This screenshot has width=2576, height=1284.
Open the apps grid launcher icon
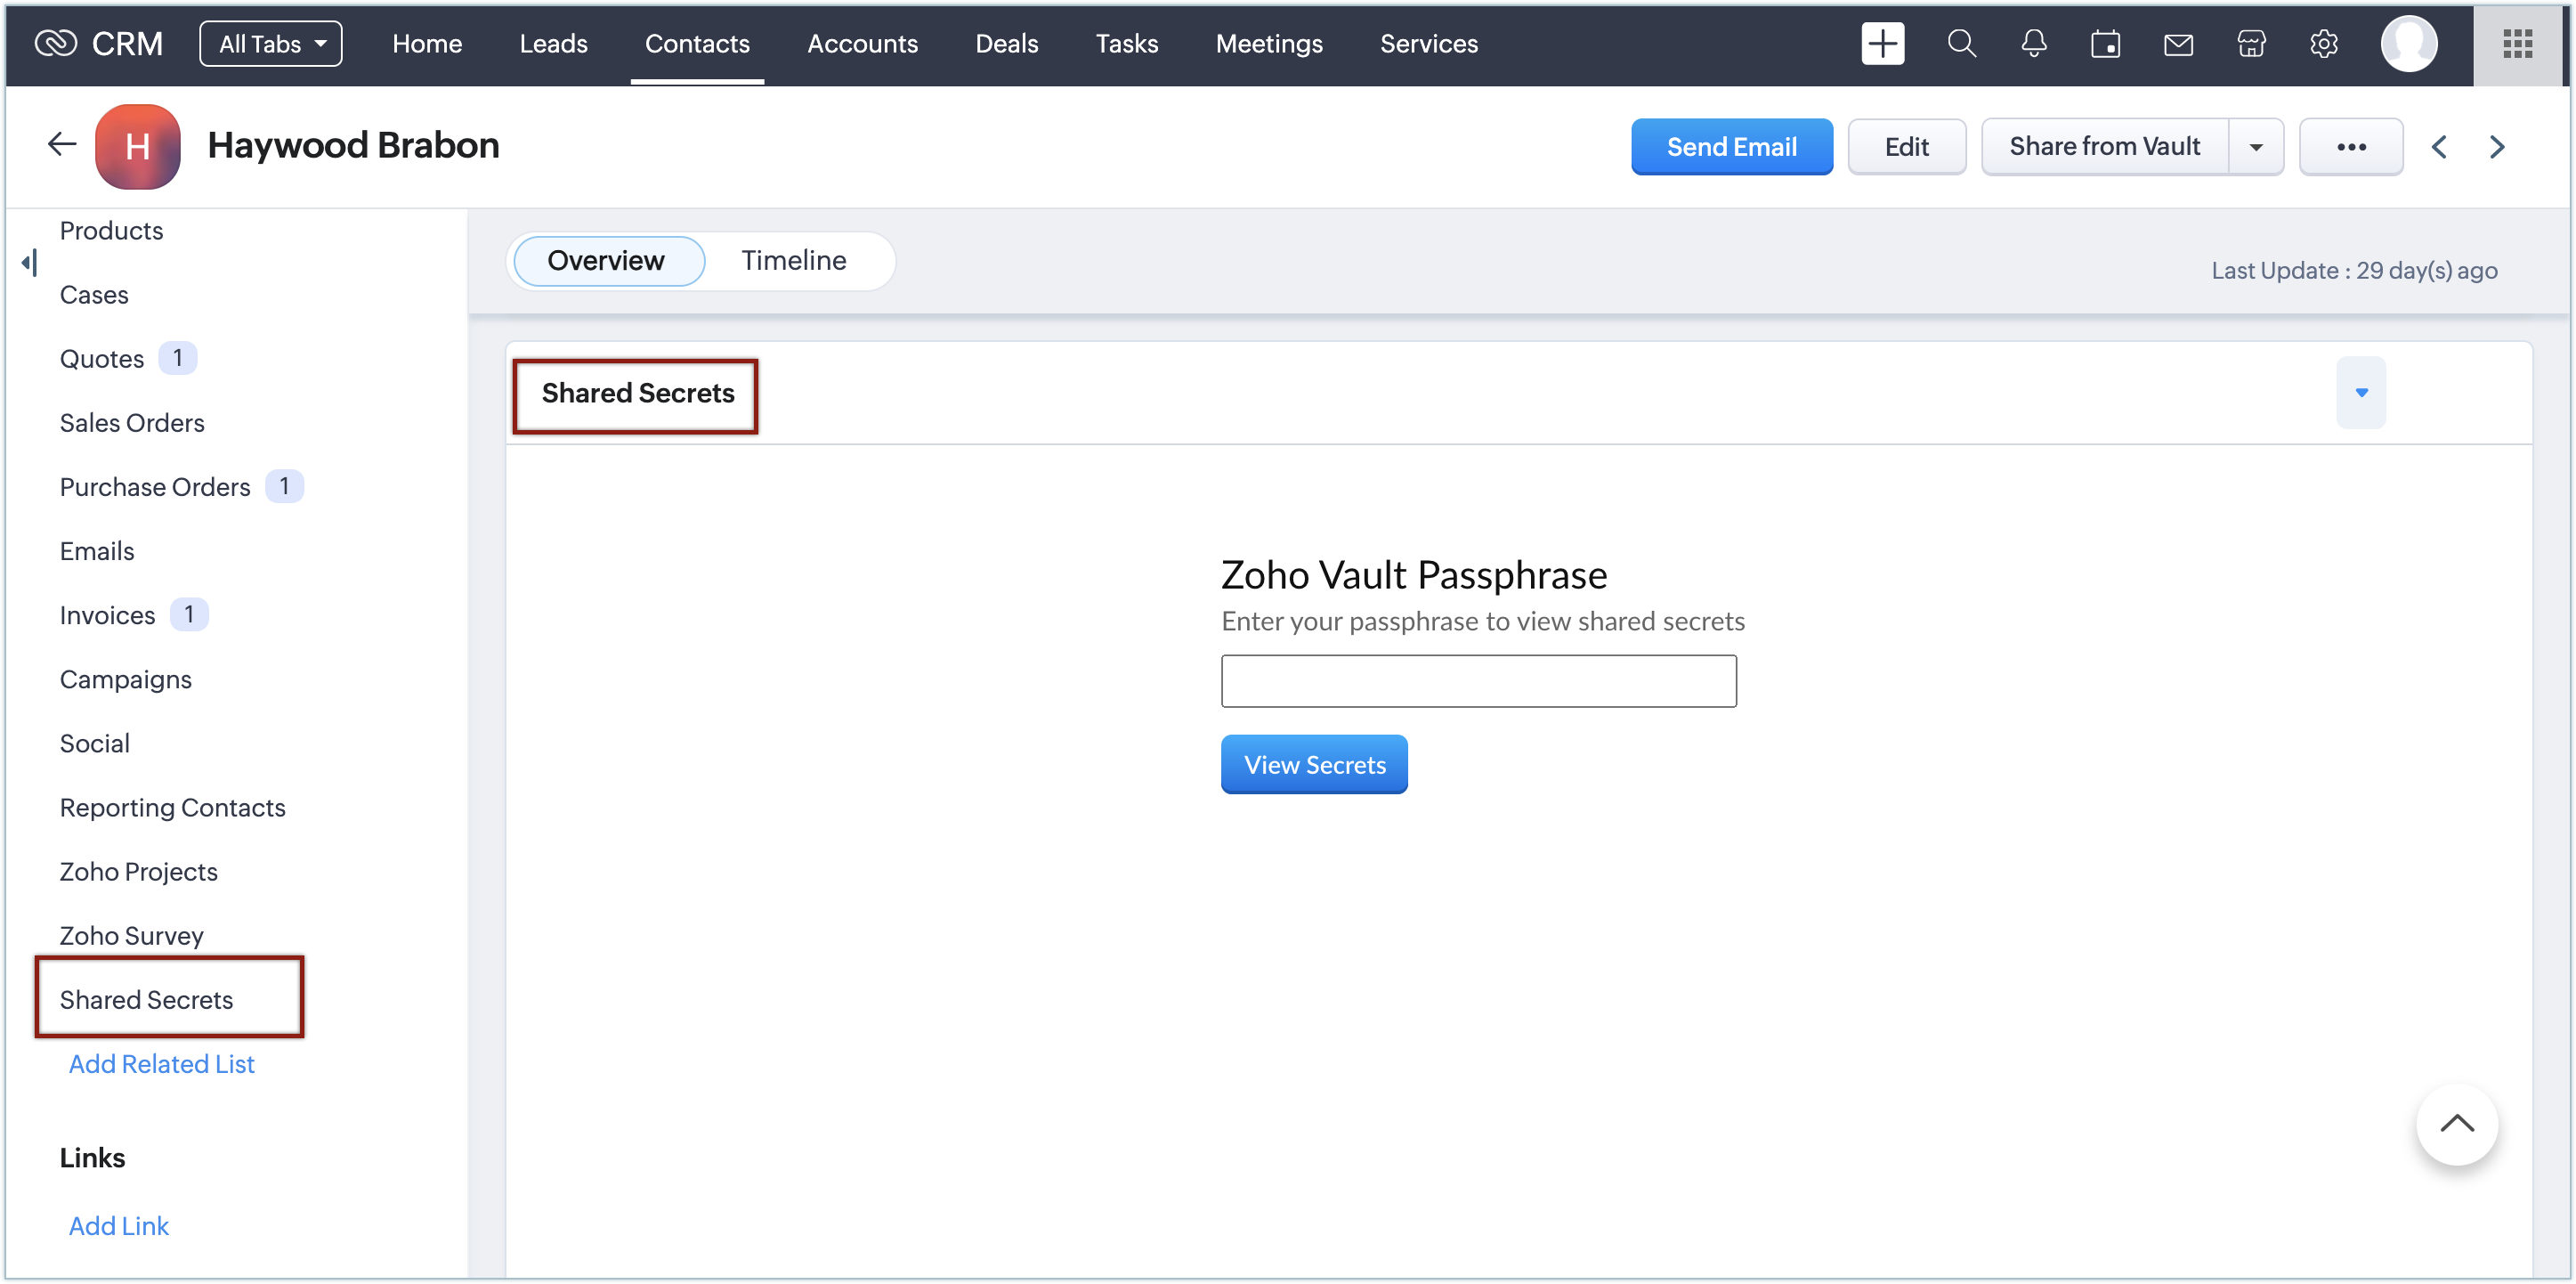[2517, 43]
